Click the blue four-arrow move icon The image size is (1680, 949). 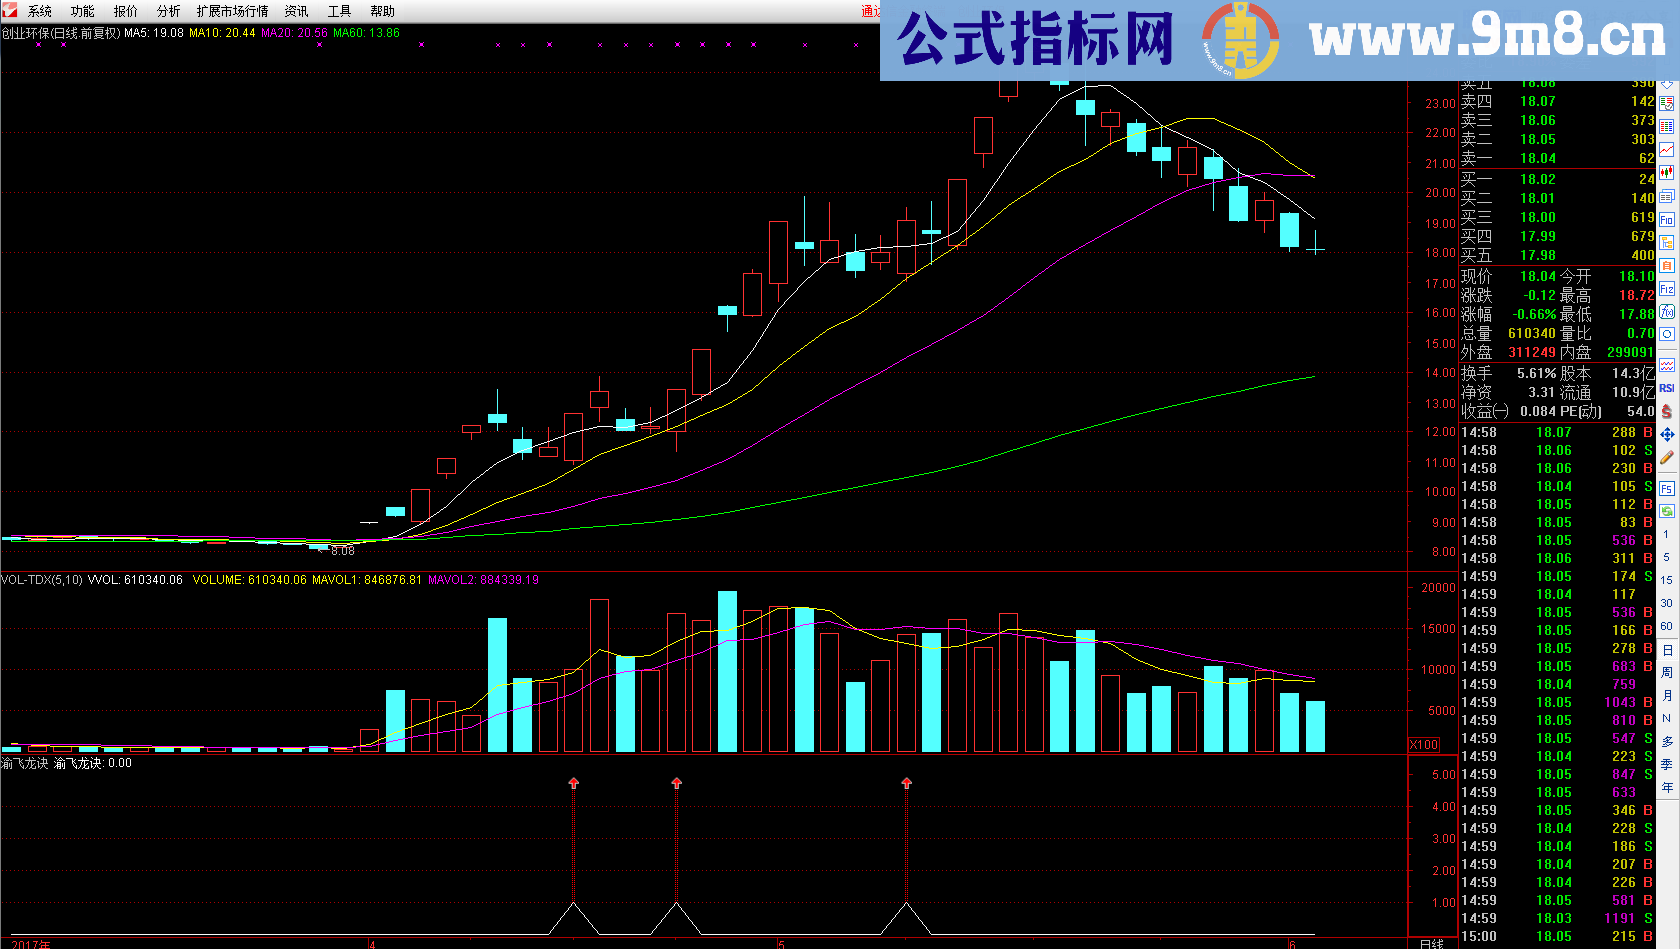pos(1667,435)
